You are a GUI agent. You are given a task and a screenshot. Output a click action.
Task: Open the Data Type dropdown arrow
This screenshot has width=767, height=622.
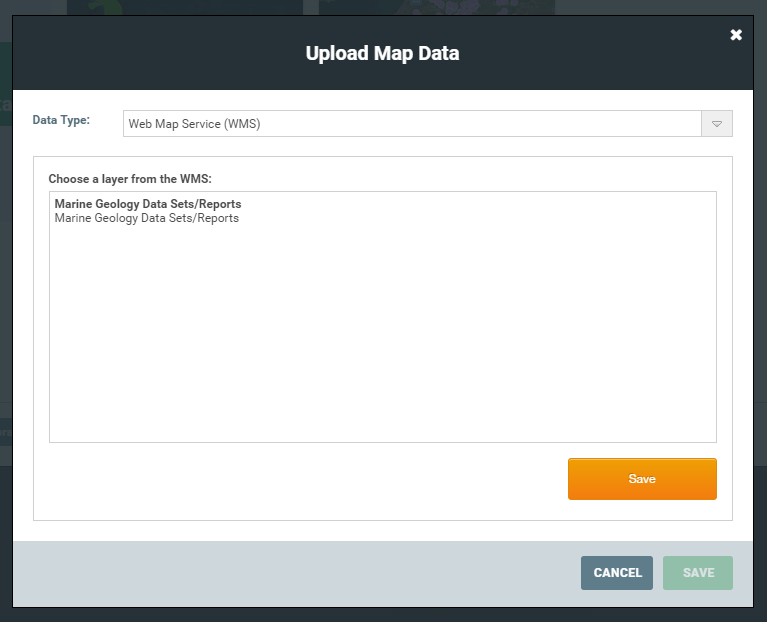(x=717, y=124)
